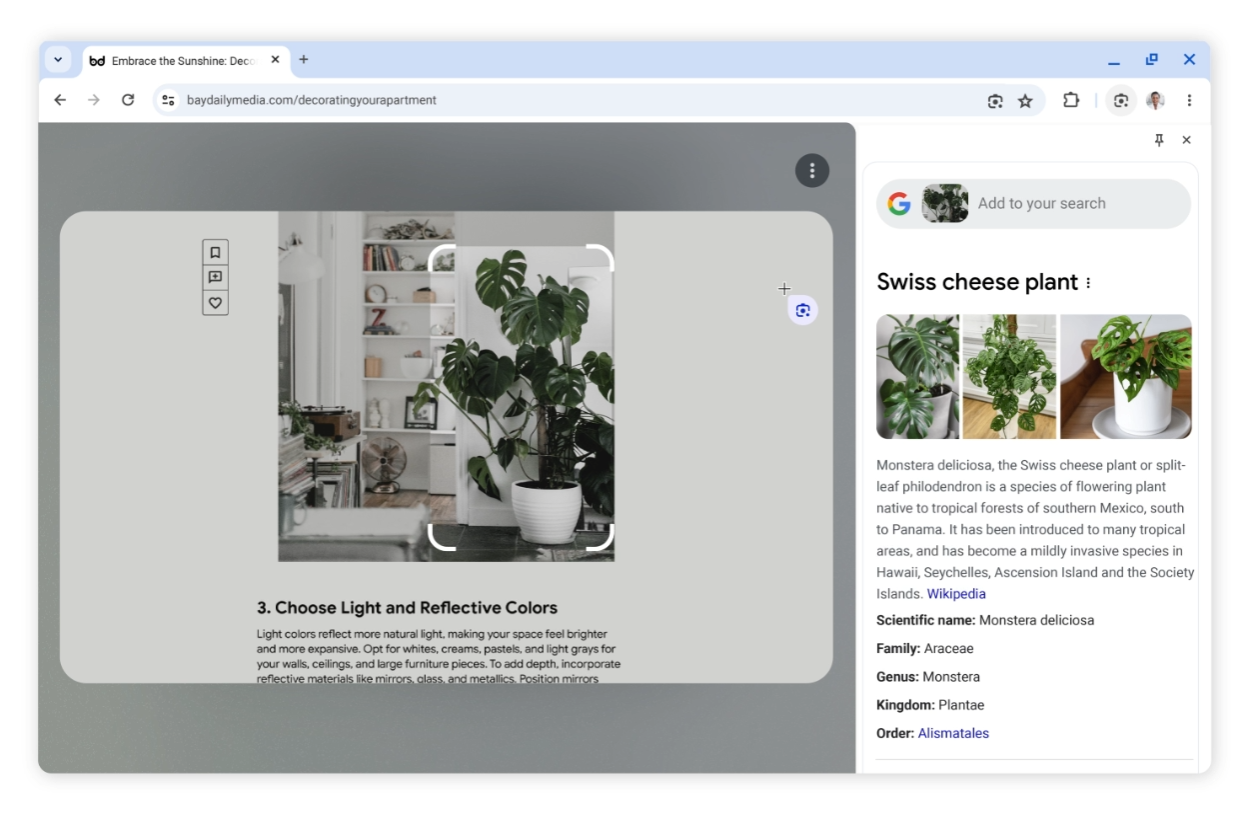
Task: Click the Kingdom: Plantae row
Action: 930,705
